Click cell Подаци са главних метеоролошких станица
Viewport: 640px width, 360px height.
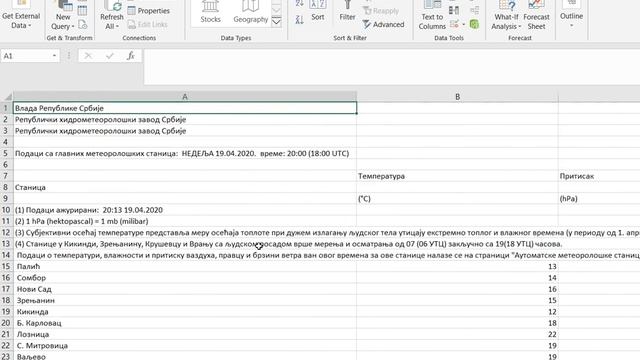[185, 153]
